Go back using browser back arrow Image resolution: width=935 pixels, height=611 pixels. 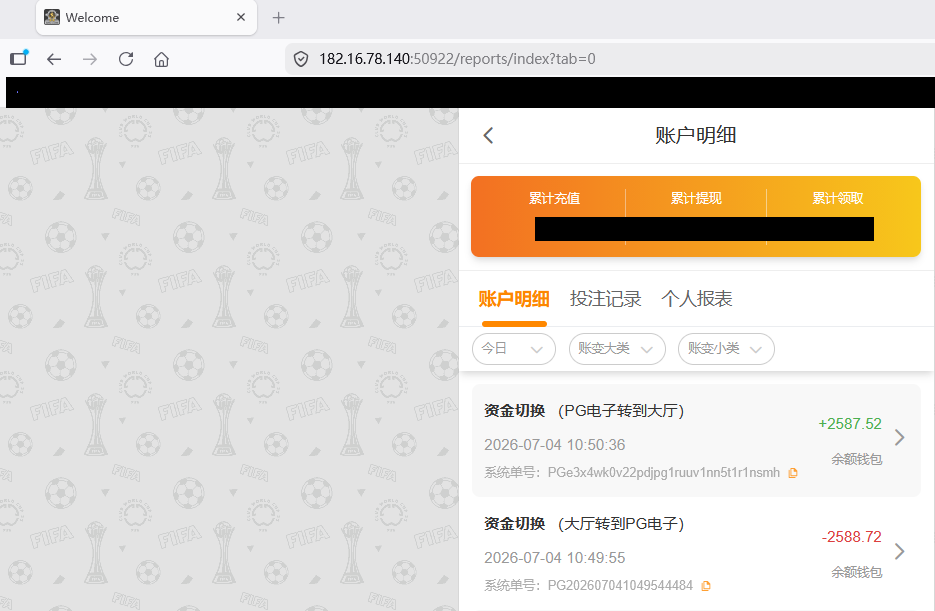pos(54,59)
